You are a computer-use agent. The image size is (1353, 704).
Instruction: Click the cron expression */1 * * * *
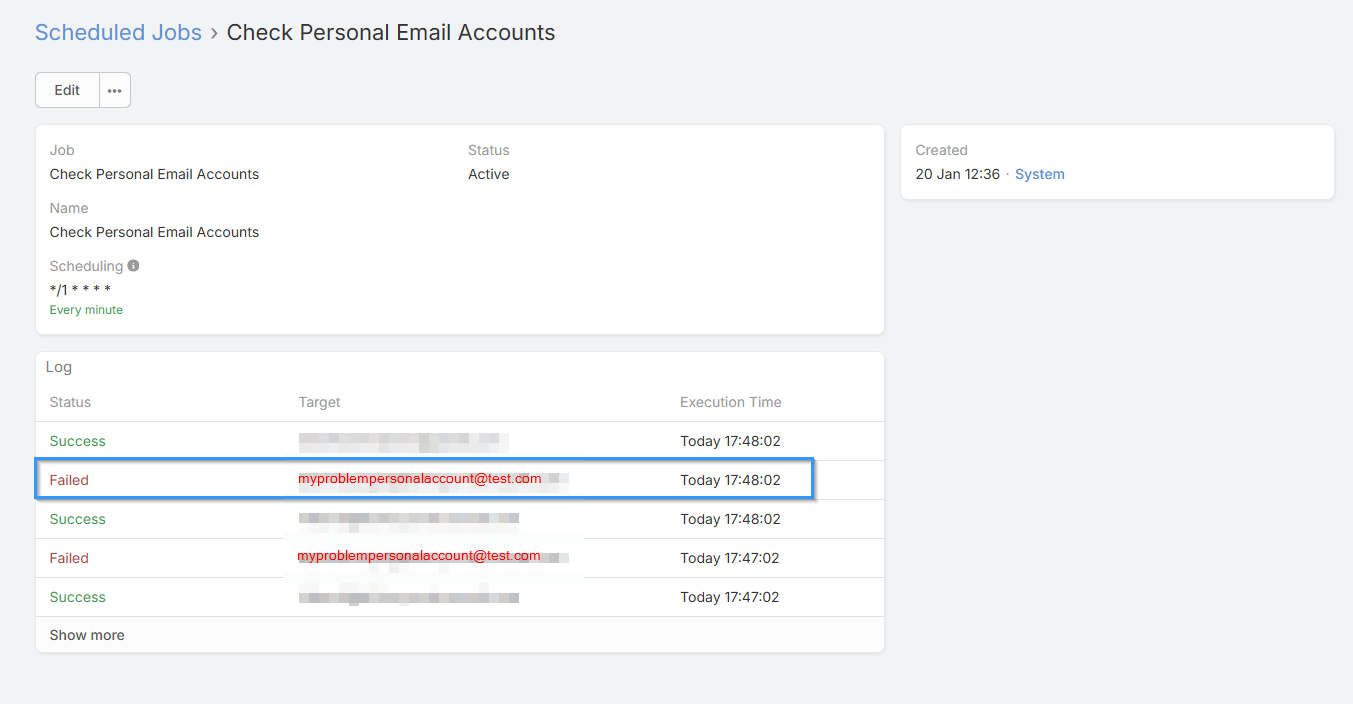coord(80,290)
